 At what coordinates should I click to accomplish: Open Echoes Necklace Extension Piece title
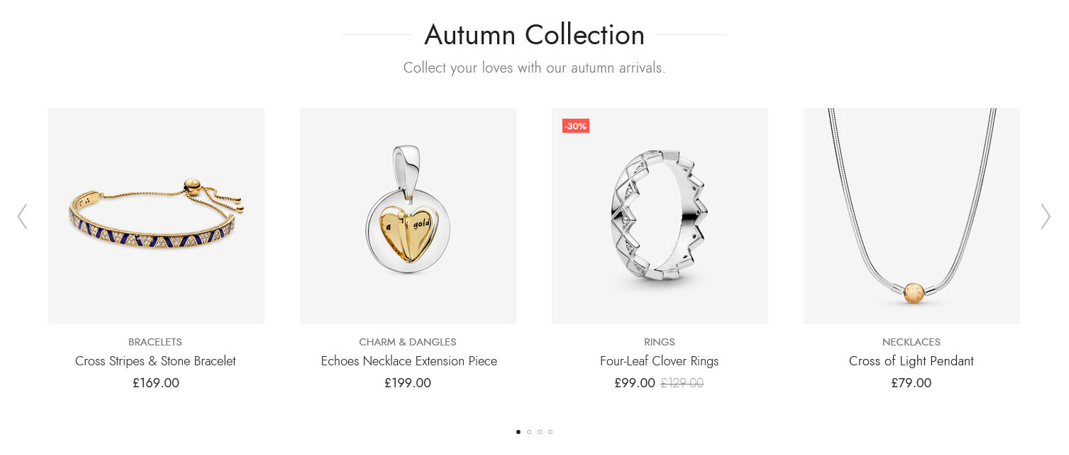(409, 361)
